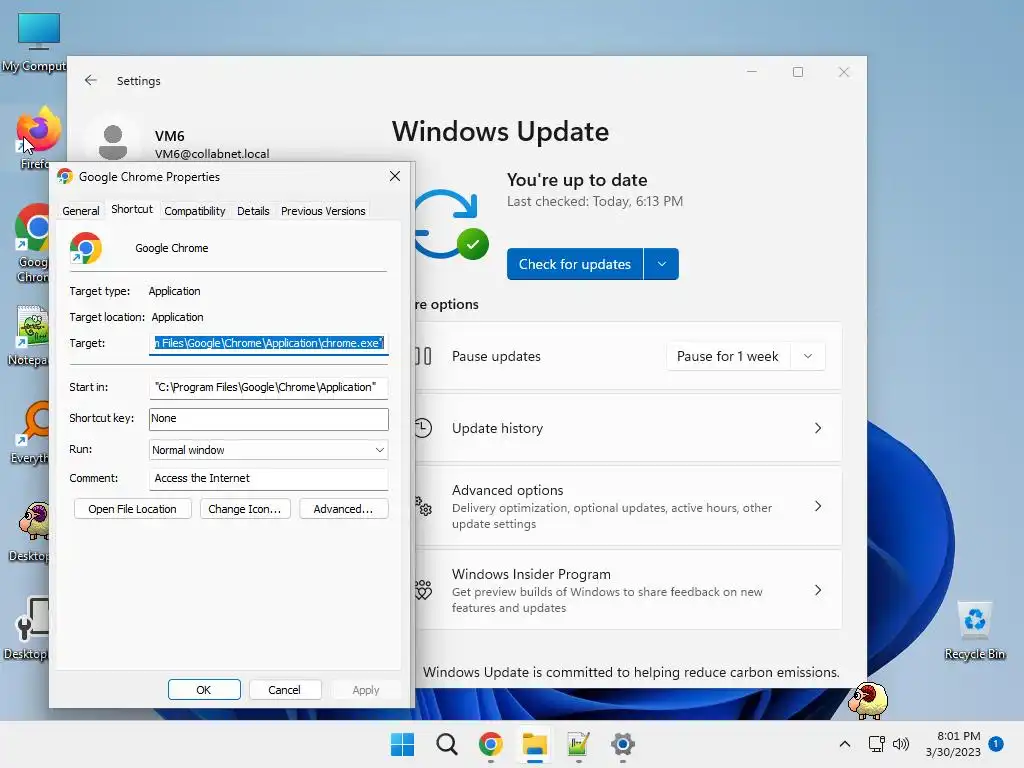Click the Comment field

(269, 478)
